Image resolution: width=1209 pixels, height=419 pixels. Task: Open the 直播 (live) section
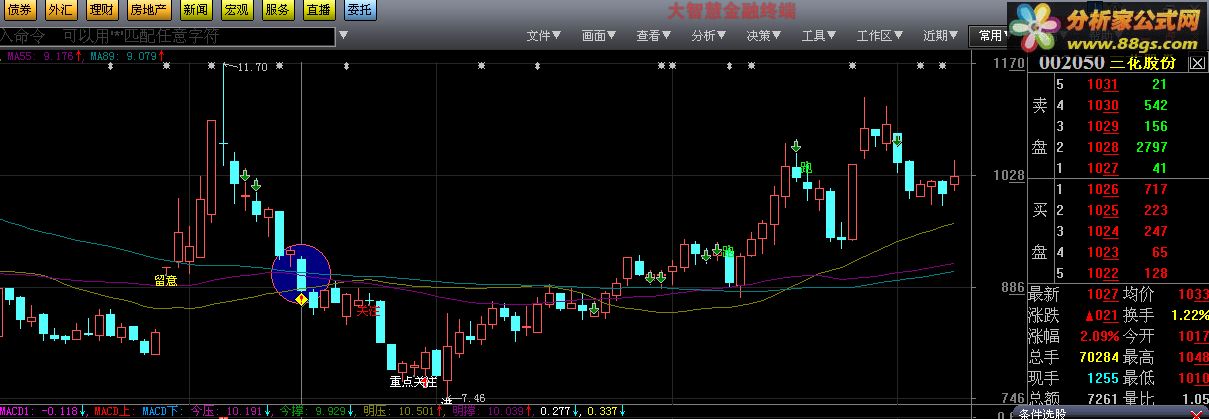coord(318,11)
